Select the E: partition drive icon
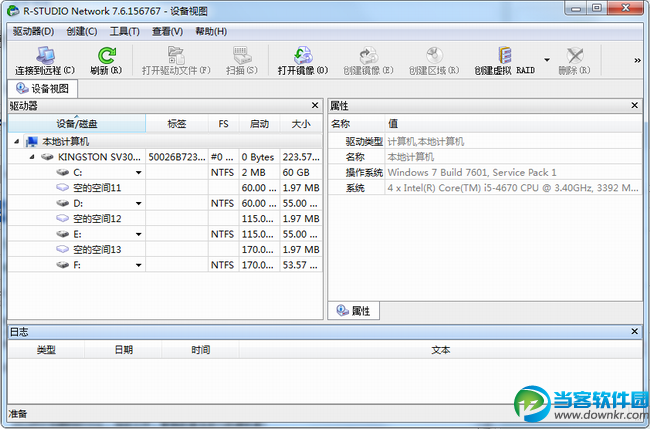This screenshot has width=650, height=429. tap(63, 234)
